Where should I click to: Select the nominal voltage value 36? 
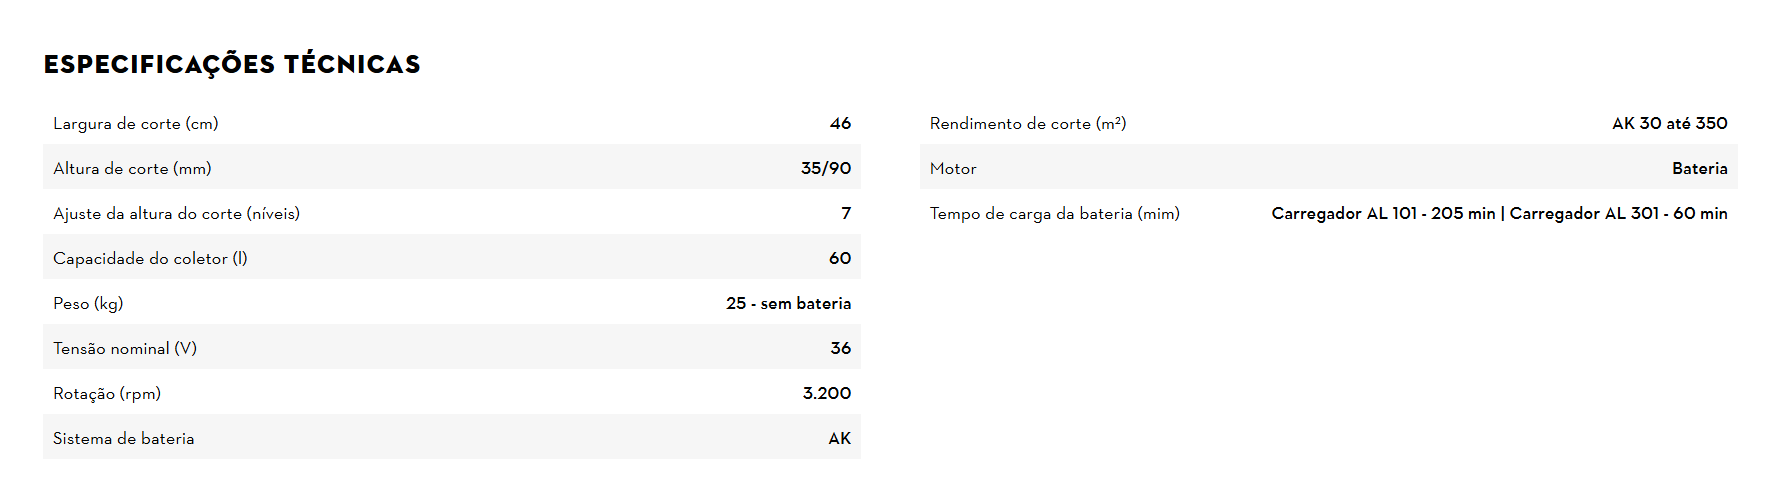[840, 349]
